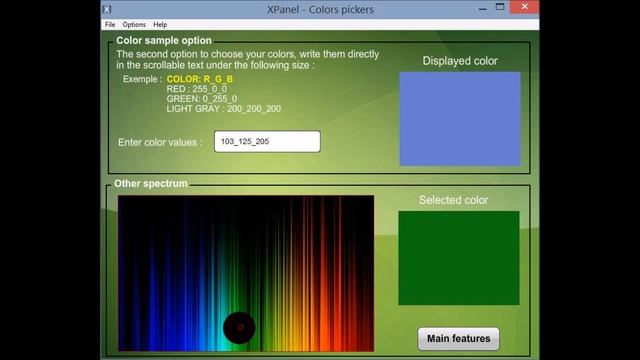Click the 'COLOR: R_G_B' example text
The image size is (640, 360).
(200, 79)
